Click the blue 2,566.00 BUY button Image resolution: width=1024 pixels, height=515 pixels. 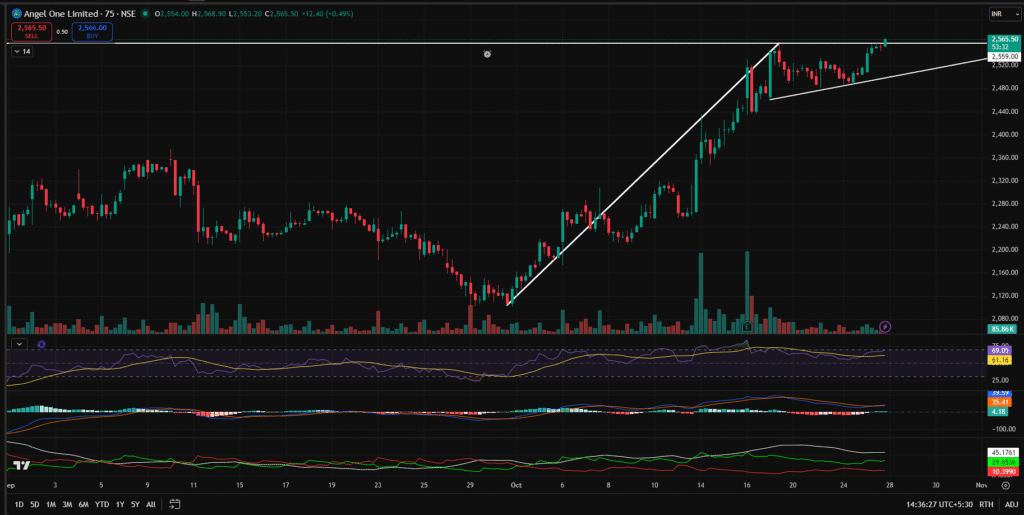click(x=91, y=32)
